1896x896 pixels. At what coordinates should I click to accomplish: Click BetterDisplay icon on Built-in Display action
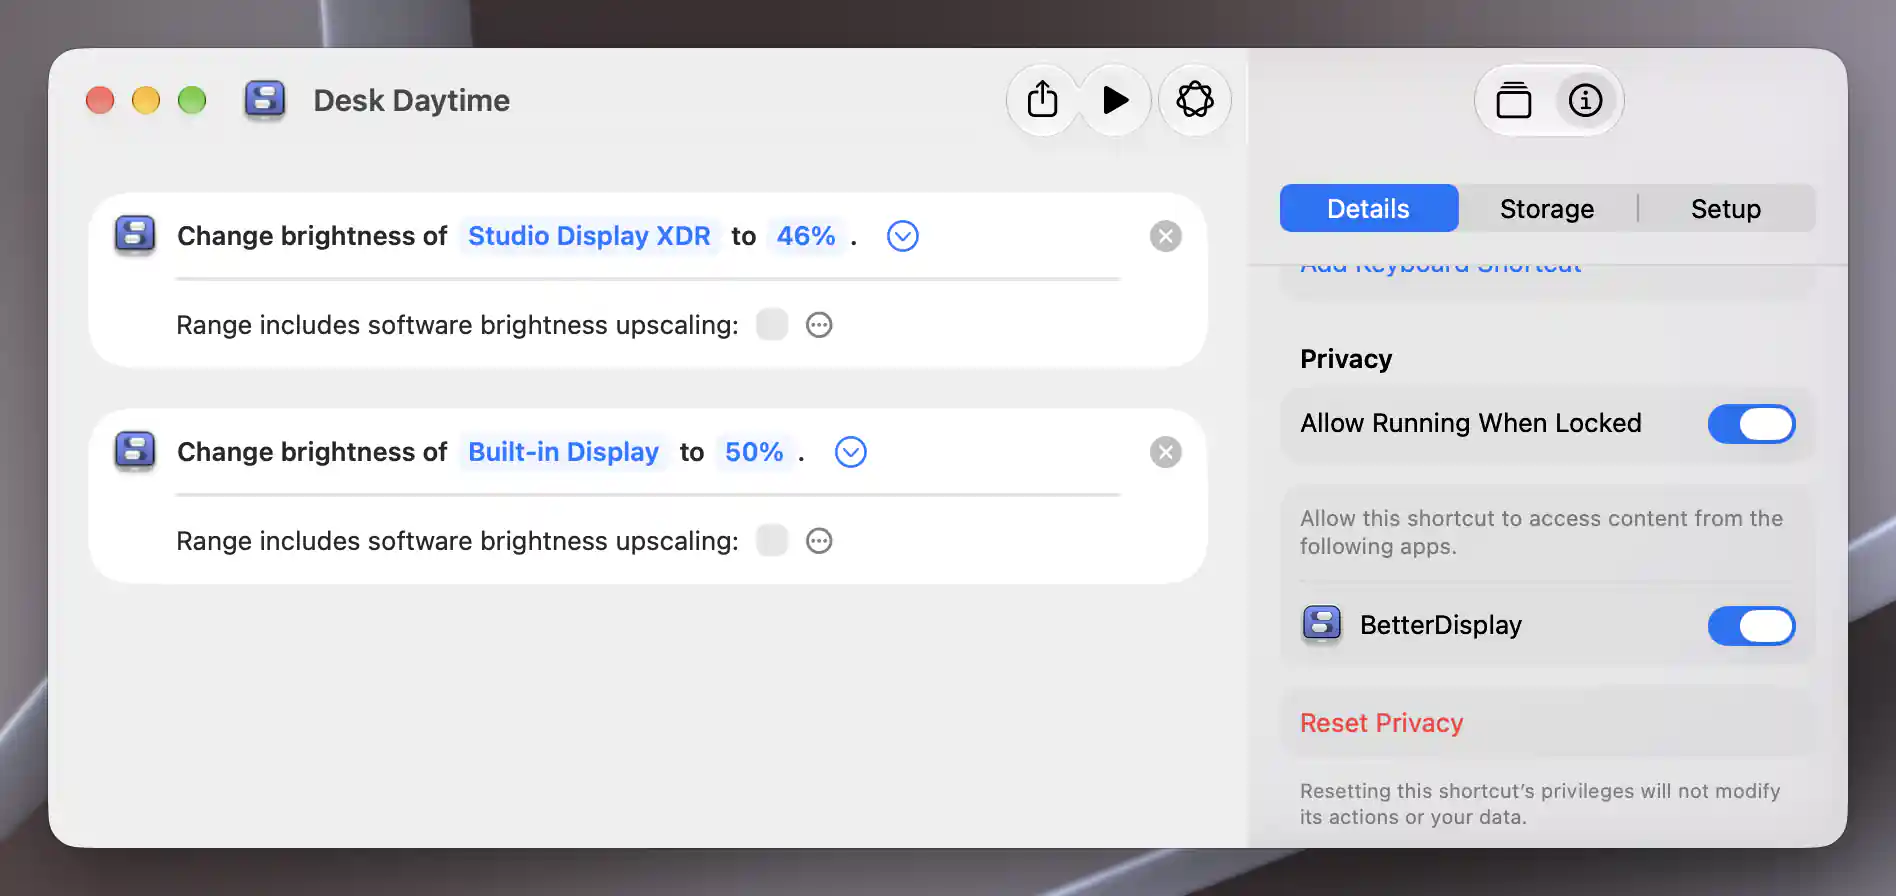click(135, 451)
